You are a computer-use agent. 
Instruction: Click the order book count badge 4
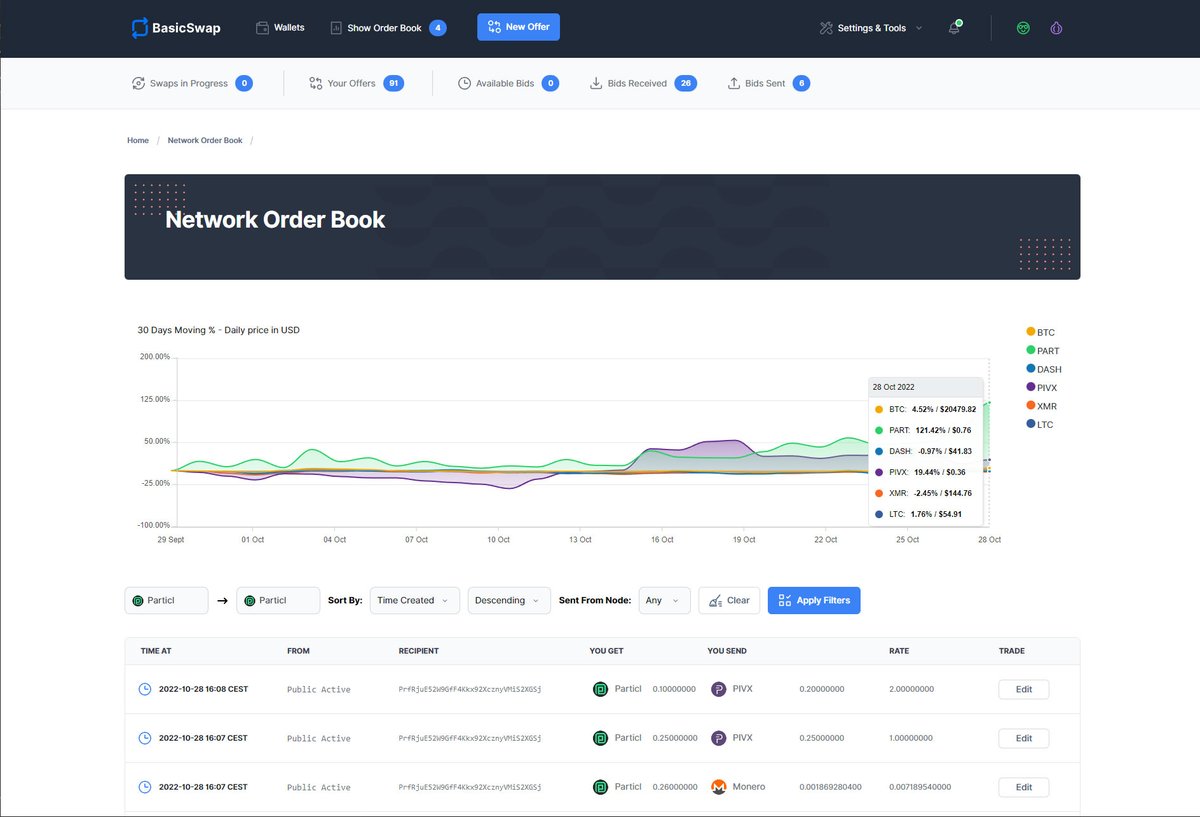(x=438, y=28)
